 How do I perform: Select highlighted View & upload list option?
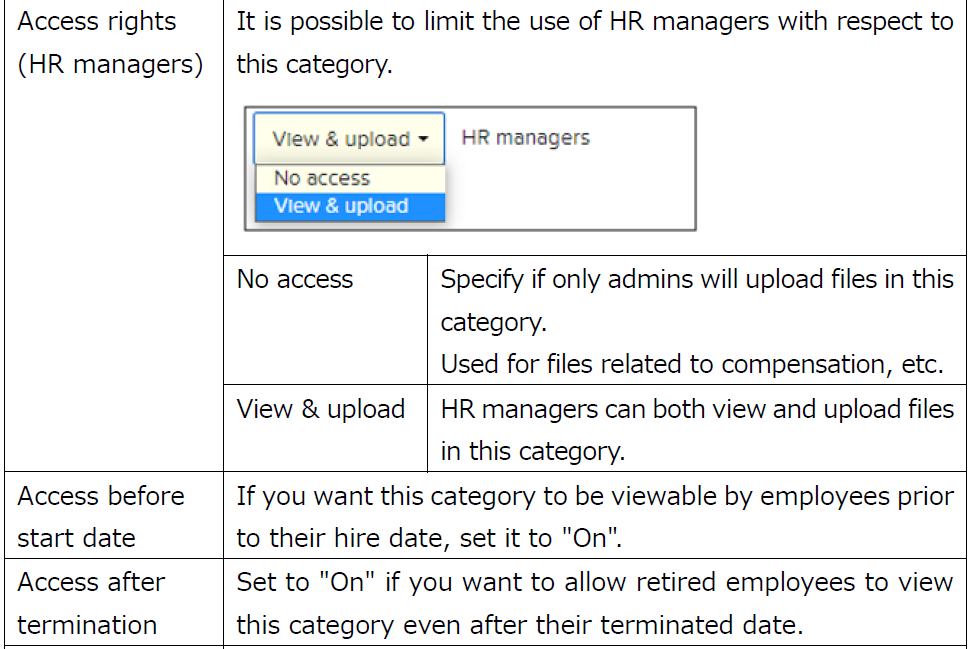pyautogui.click(x=342, y=206)
